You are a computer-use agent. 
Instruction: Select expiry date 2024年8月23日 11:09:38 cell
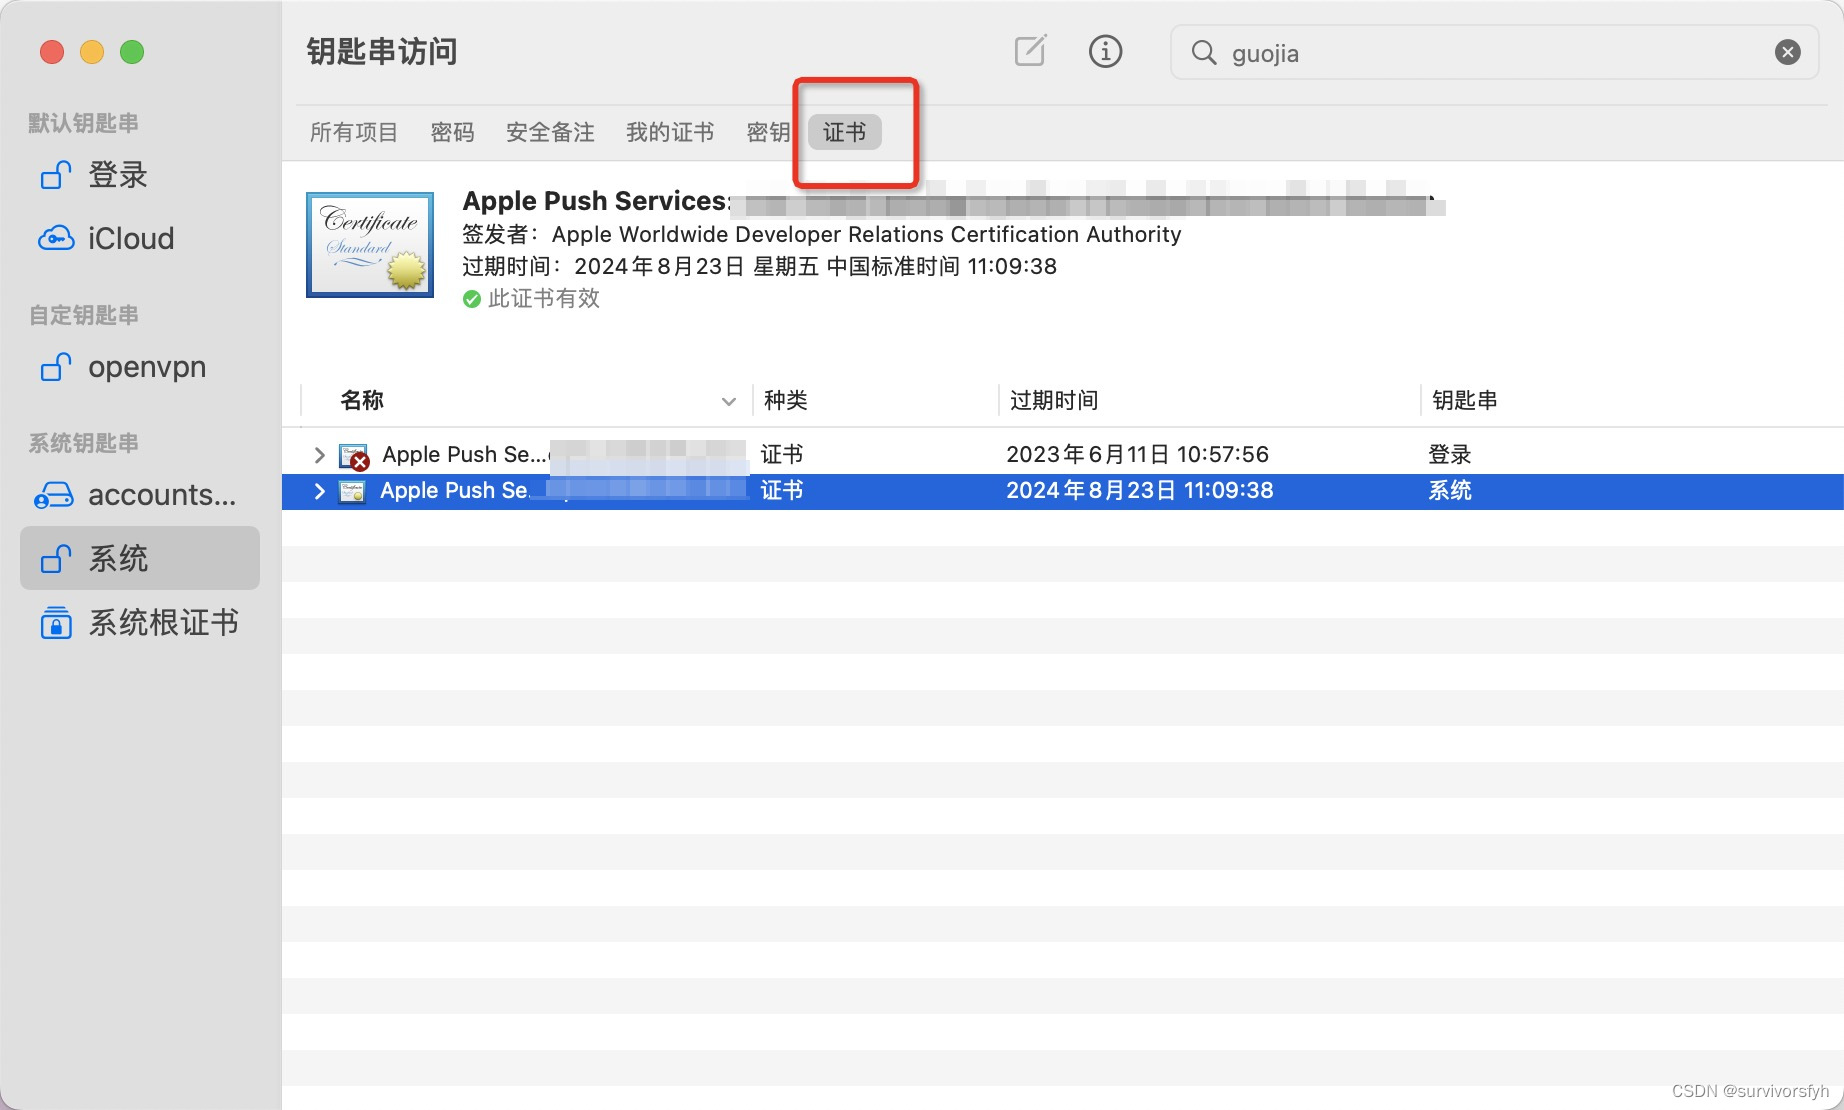point(1139,490)
